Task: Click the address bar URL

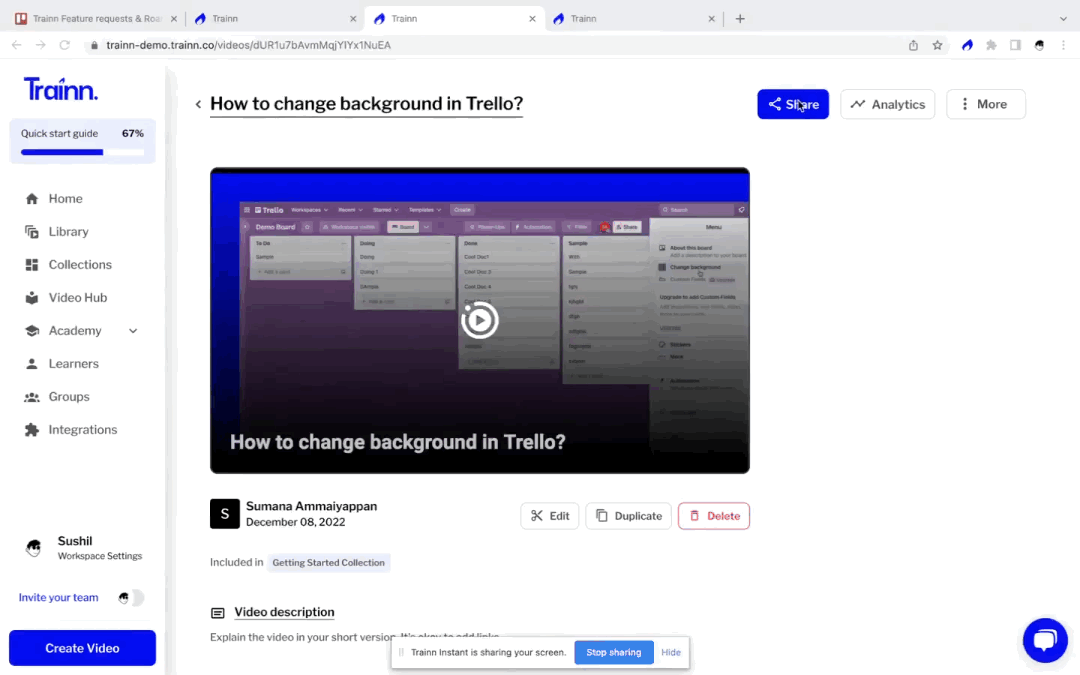Action: point(249,45)
